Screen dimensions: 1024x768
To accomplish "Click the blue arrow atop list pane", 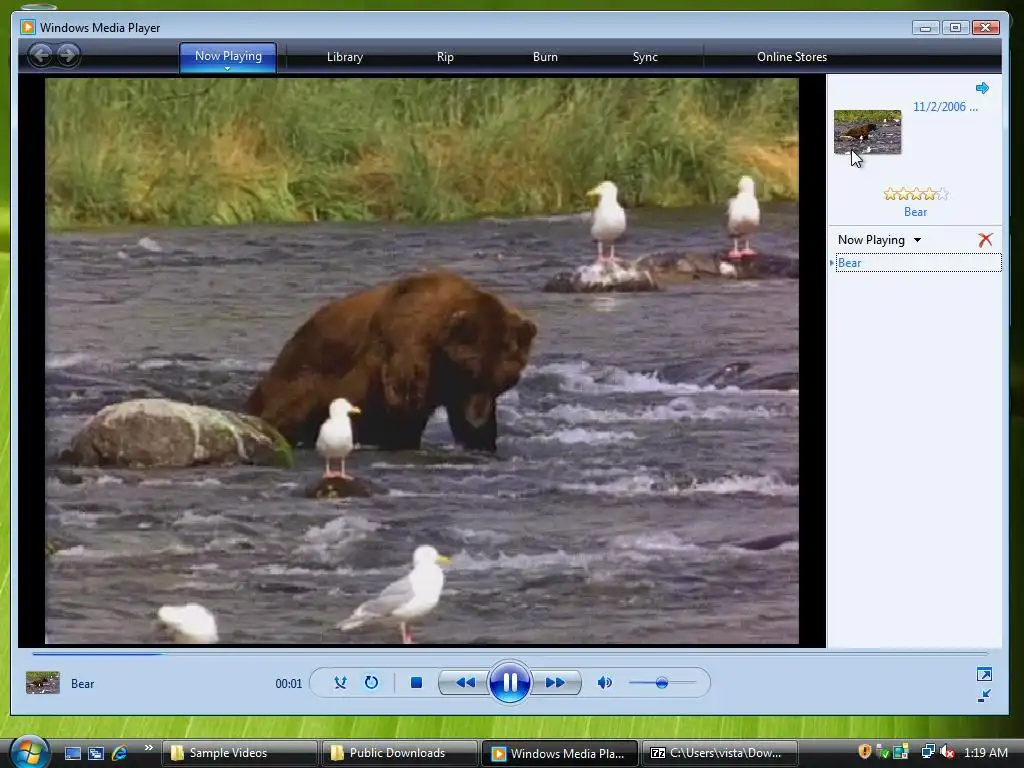I will tap(982, 88).
